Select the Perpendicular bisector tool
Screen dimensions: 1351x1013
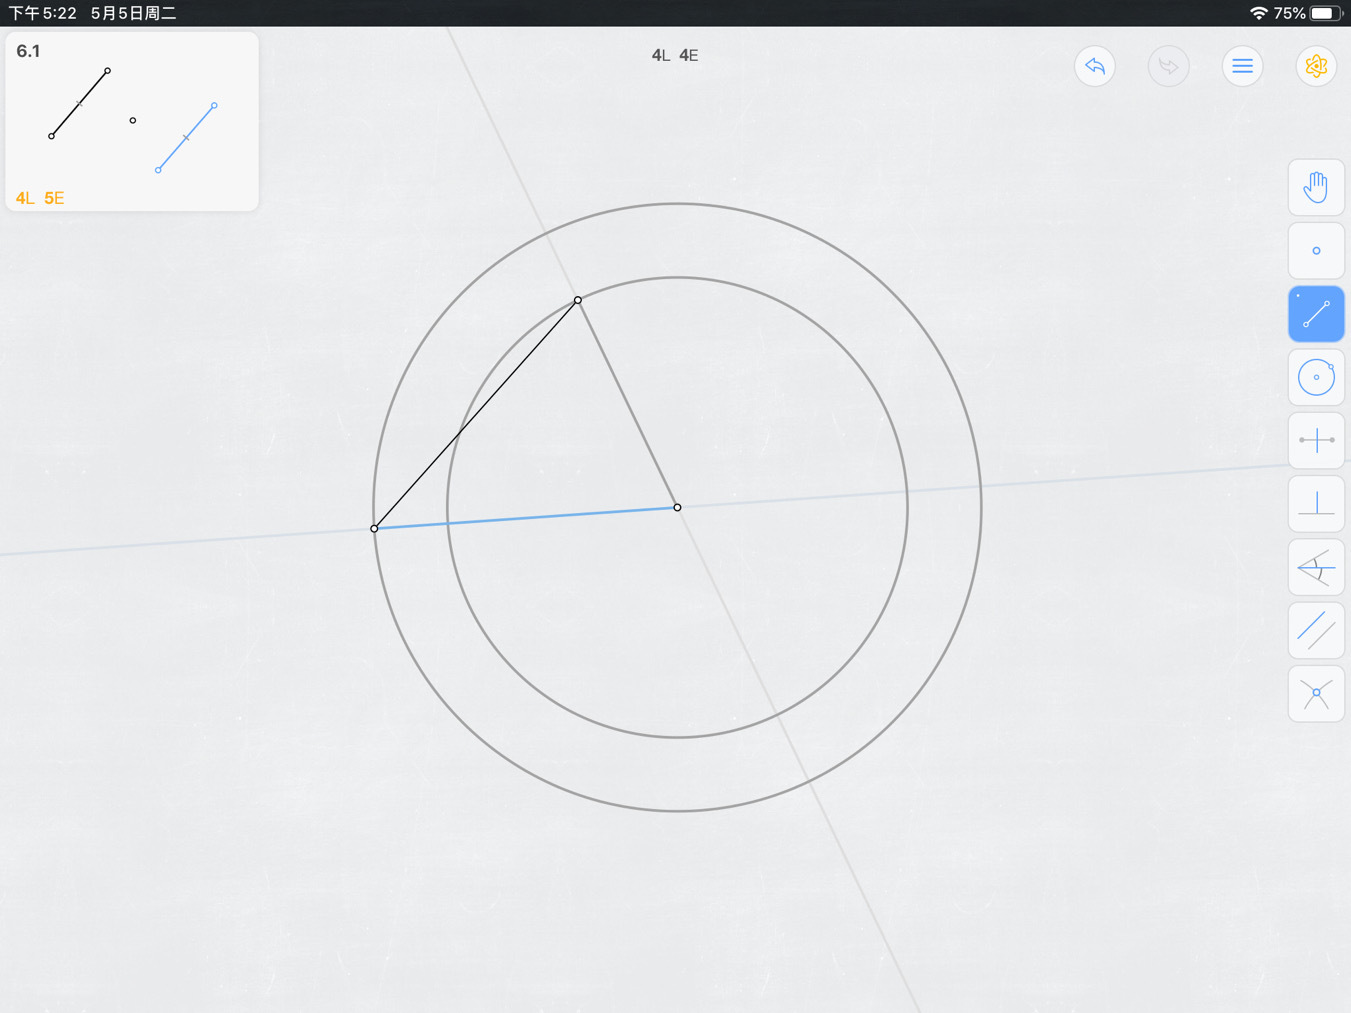tap(1316, 440)
